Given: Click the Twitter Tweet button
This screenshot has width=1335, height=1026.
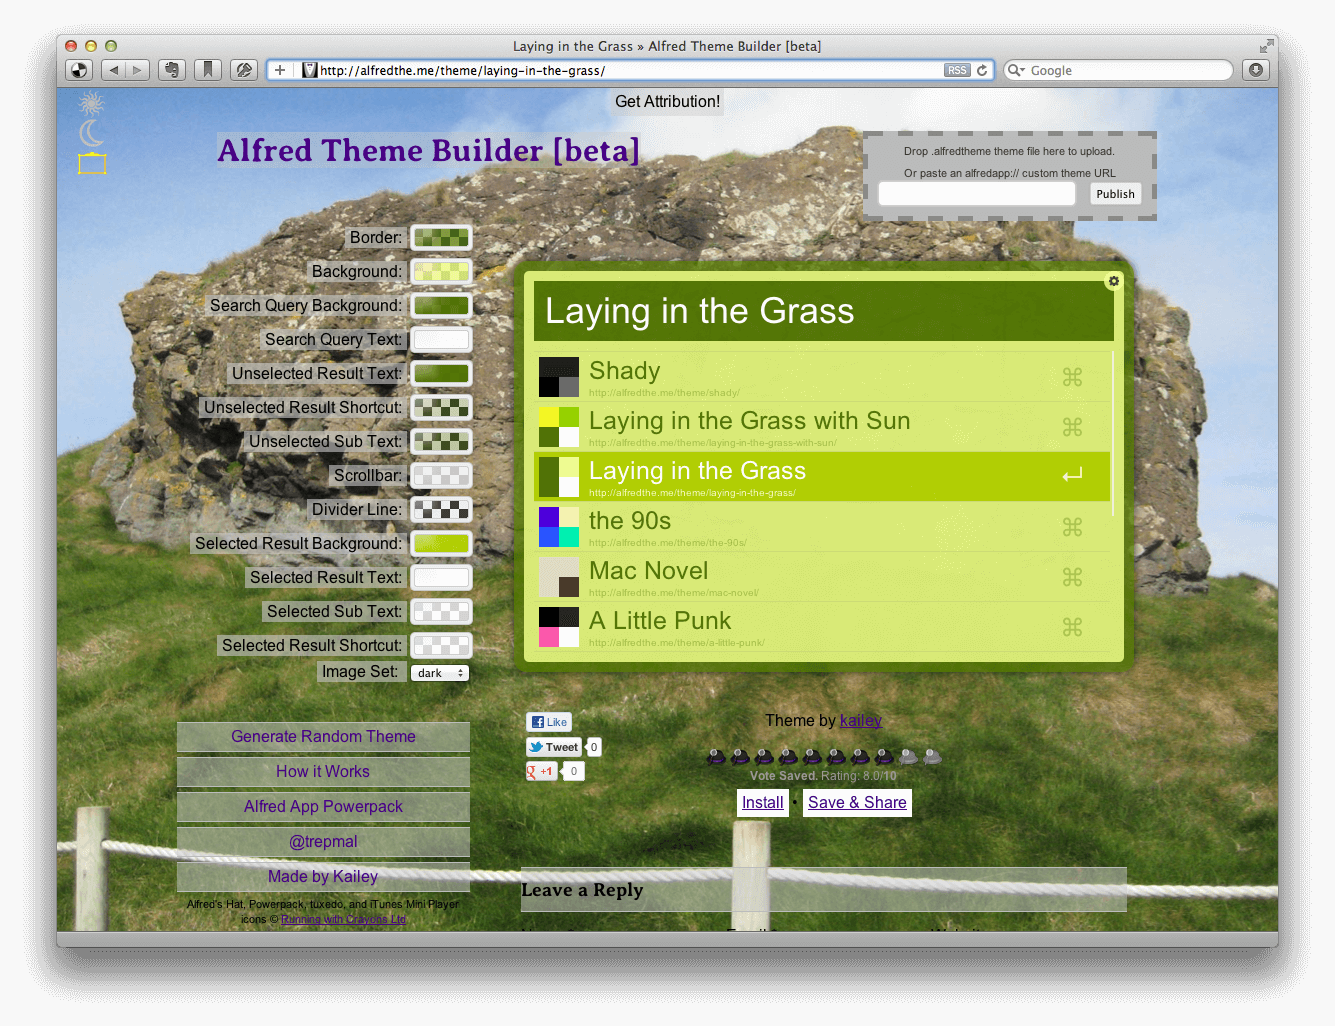Looking at the screenshot, I should [x=554, y=747].
